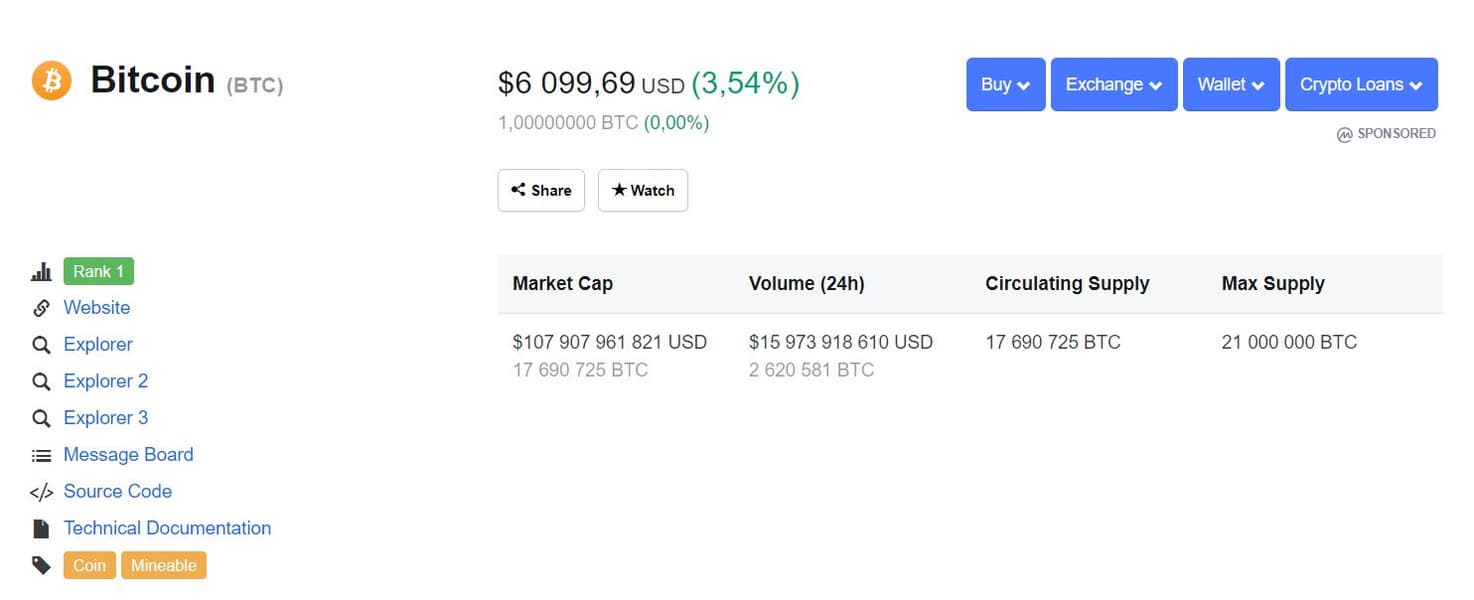
Task: Click the Sponsored label icon
Action: pyautogui.click(x=1344, y=134)
